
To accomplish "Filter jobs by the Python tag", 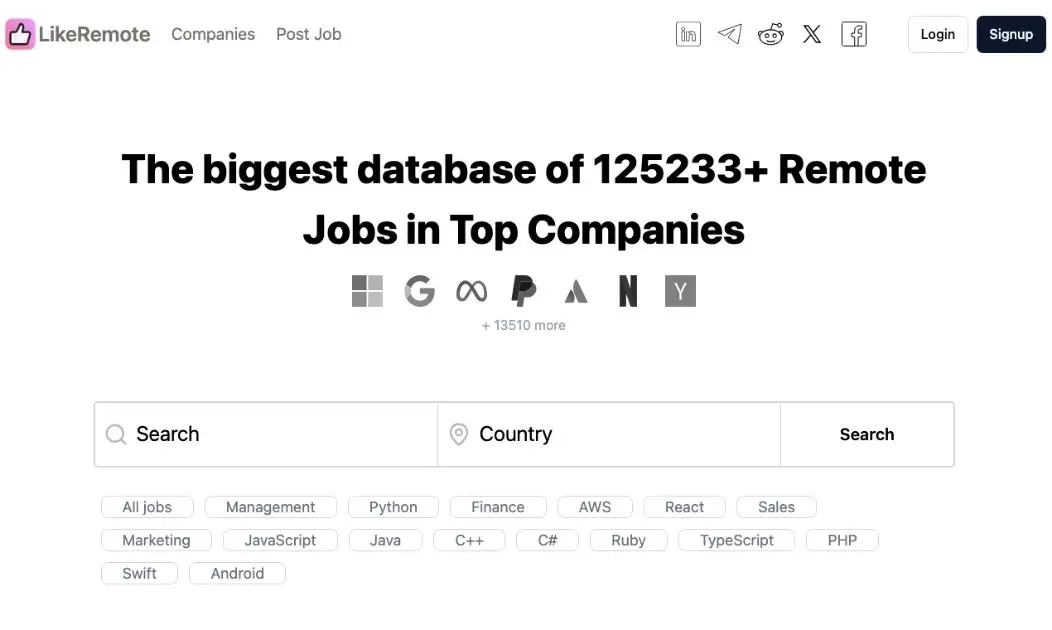I will (x=393, y=506).
